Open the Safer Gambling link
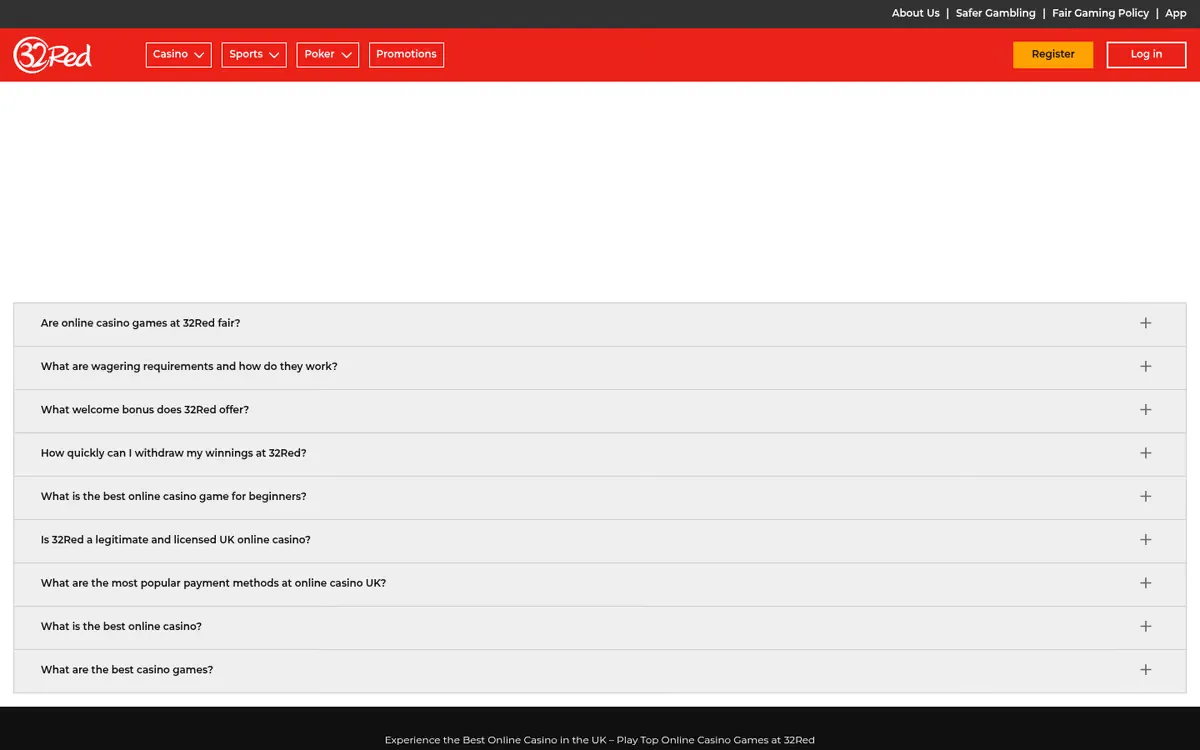Viewport: 1200px width, 750px height. click(x=996, y=13)
